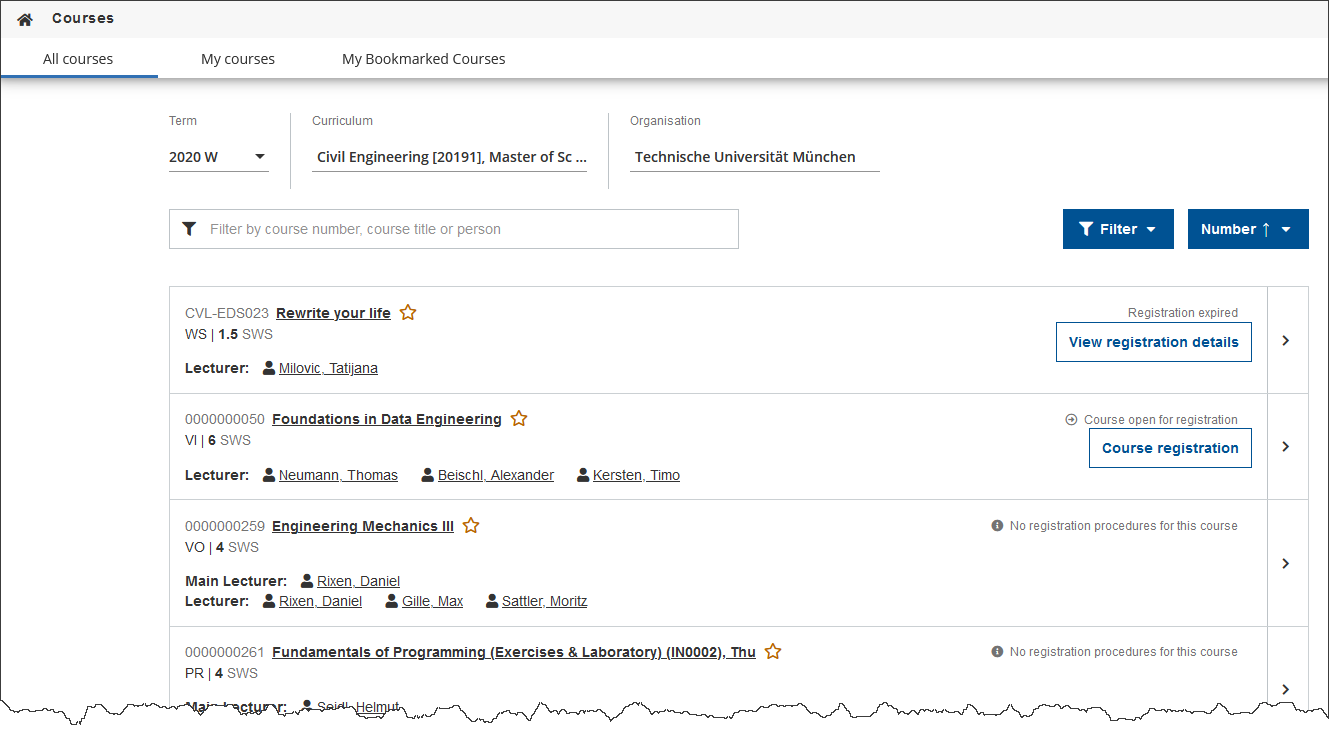
Task: Expand the Rewrite your life row chevron
Action: 1287,341
